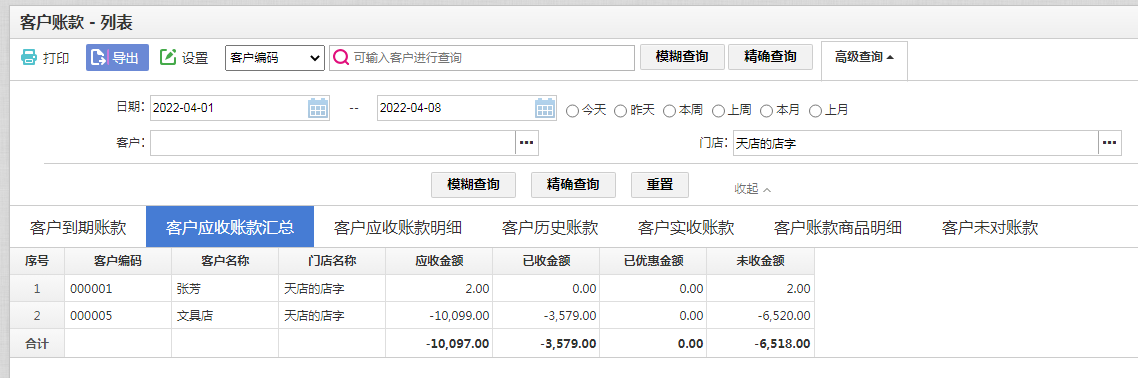This screenshot has height=378, width=1138.
Task: Select the 昨天 radio option
Action: 621,111
